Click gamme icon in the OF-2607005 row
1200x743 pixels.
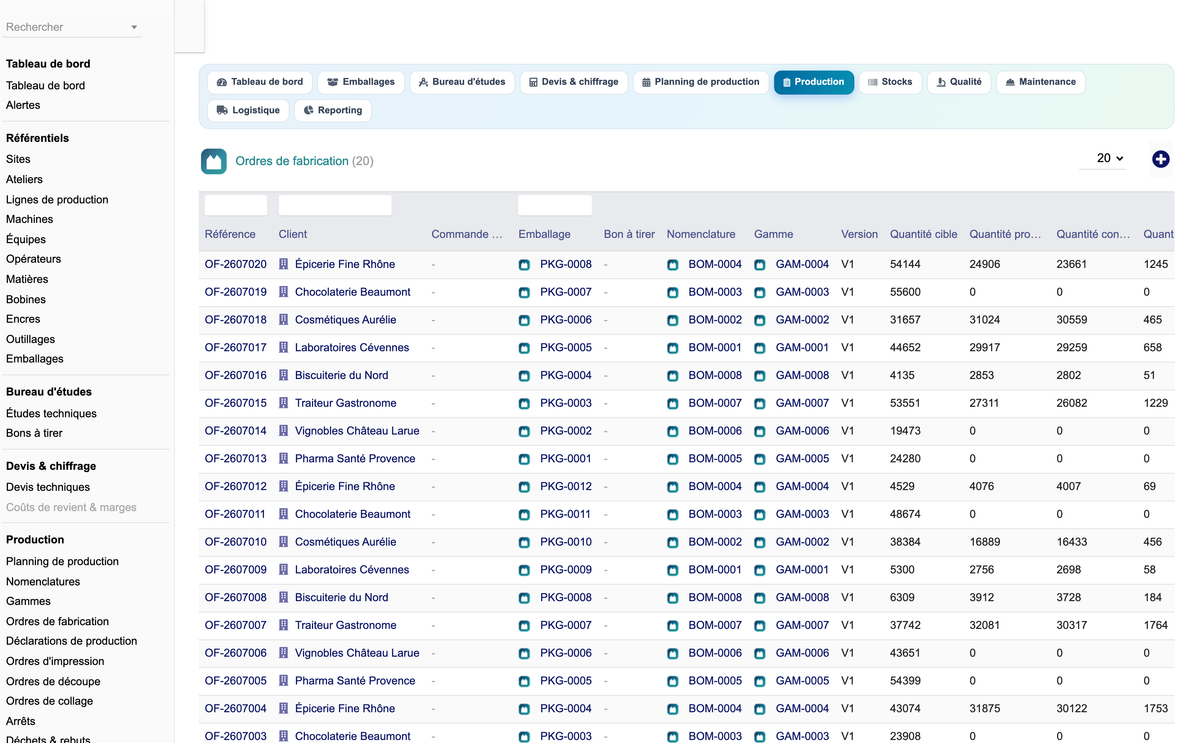click(760, 681)
